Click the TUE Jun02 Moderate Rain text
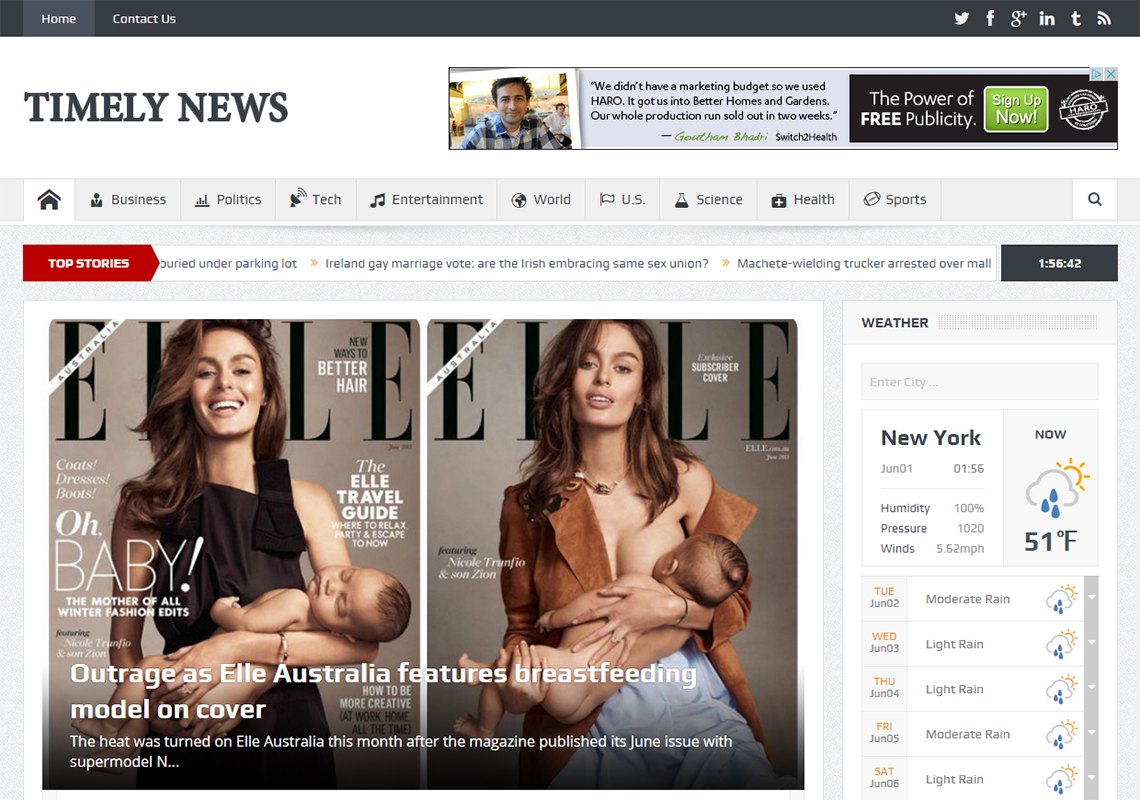The height and width of the screenshot is (800, 1140). point(968,599)
